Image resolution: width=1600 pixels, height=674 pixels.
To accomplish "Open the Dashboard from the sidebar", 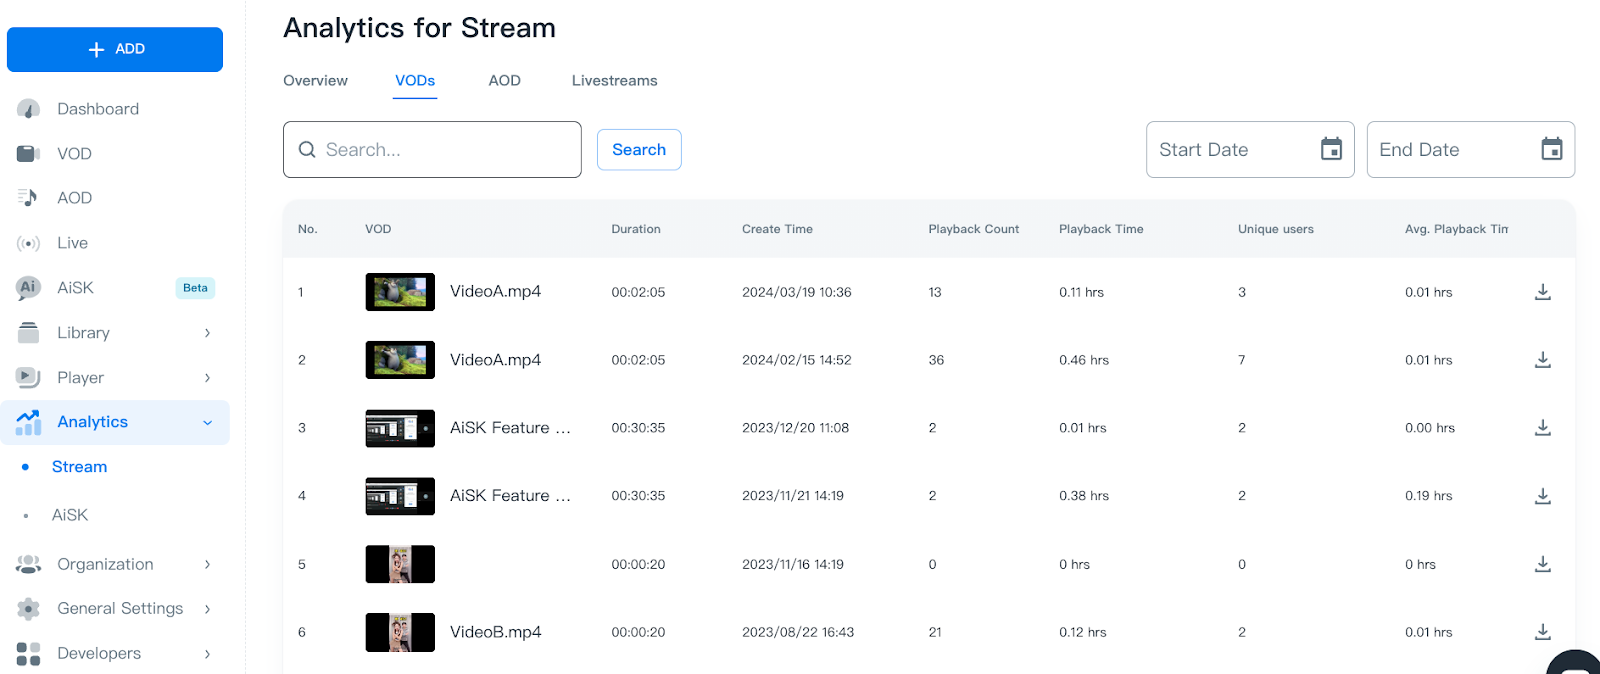I will point(98,109).
